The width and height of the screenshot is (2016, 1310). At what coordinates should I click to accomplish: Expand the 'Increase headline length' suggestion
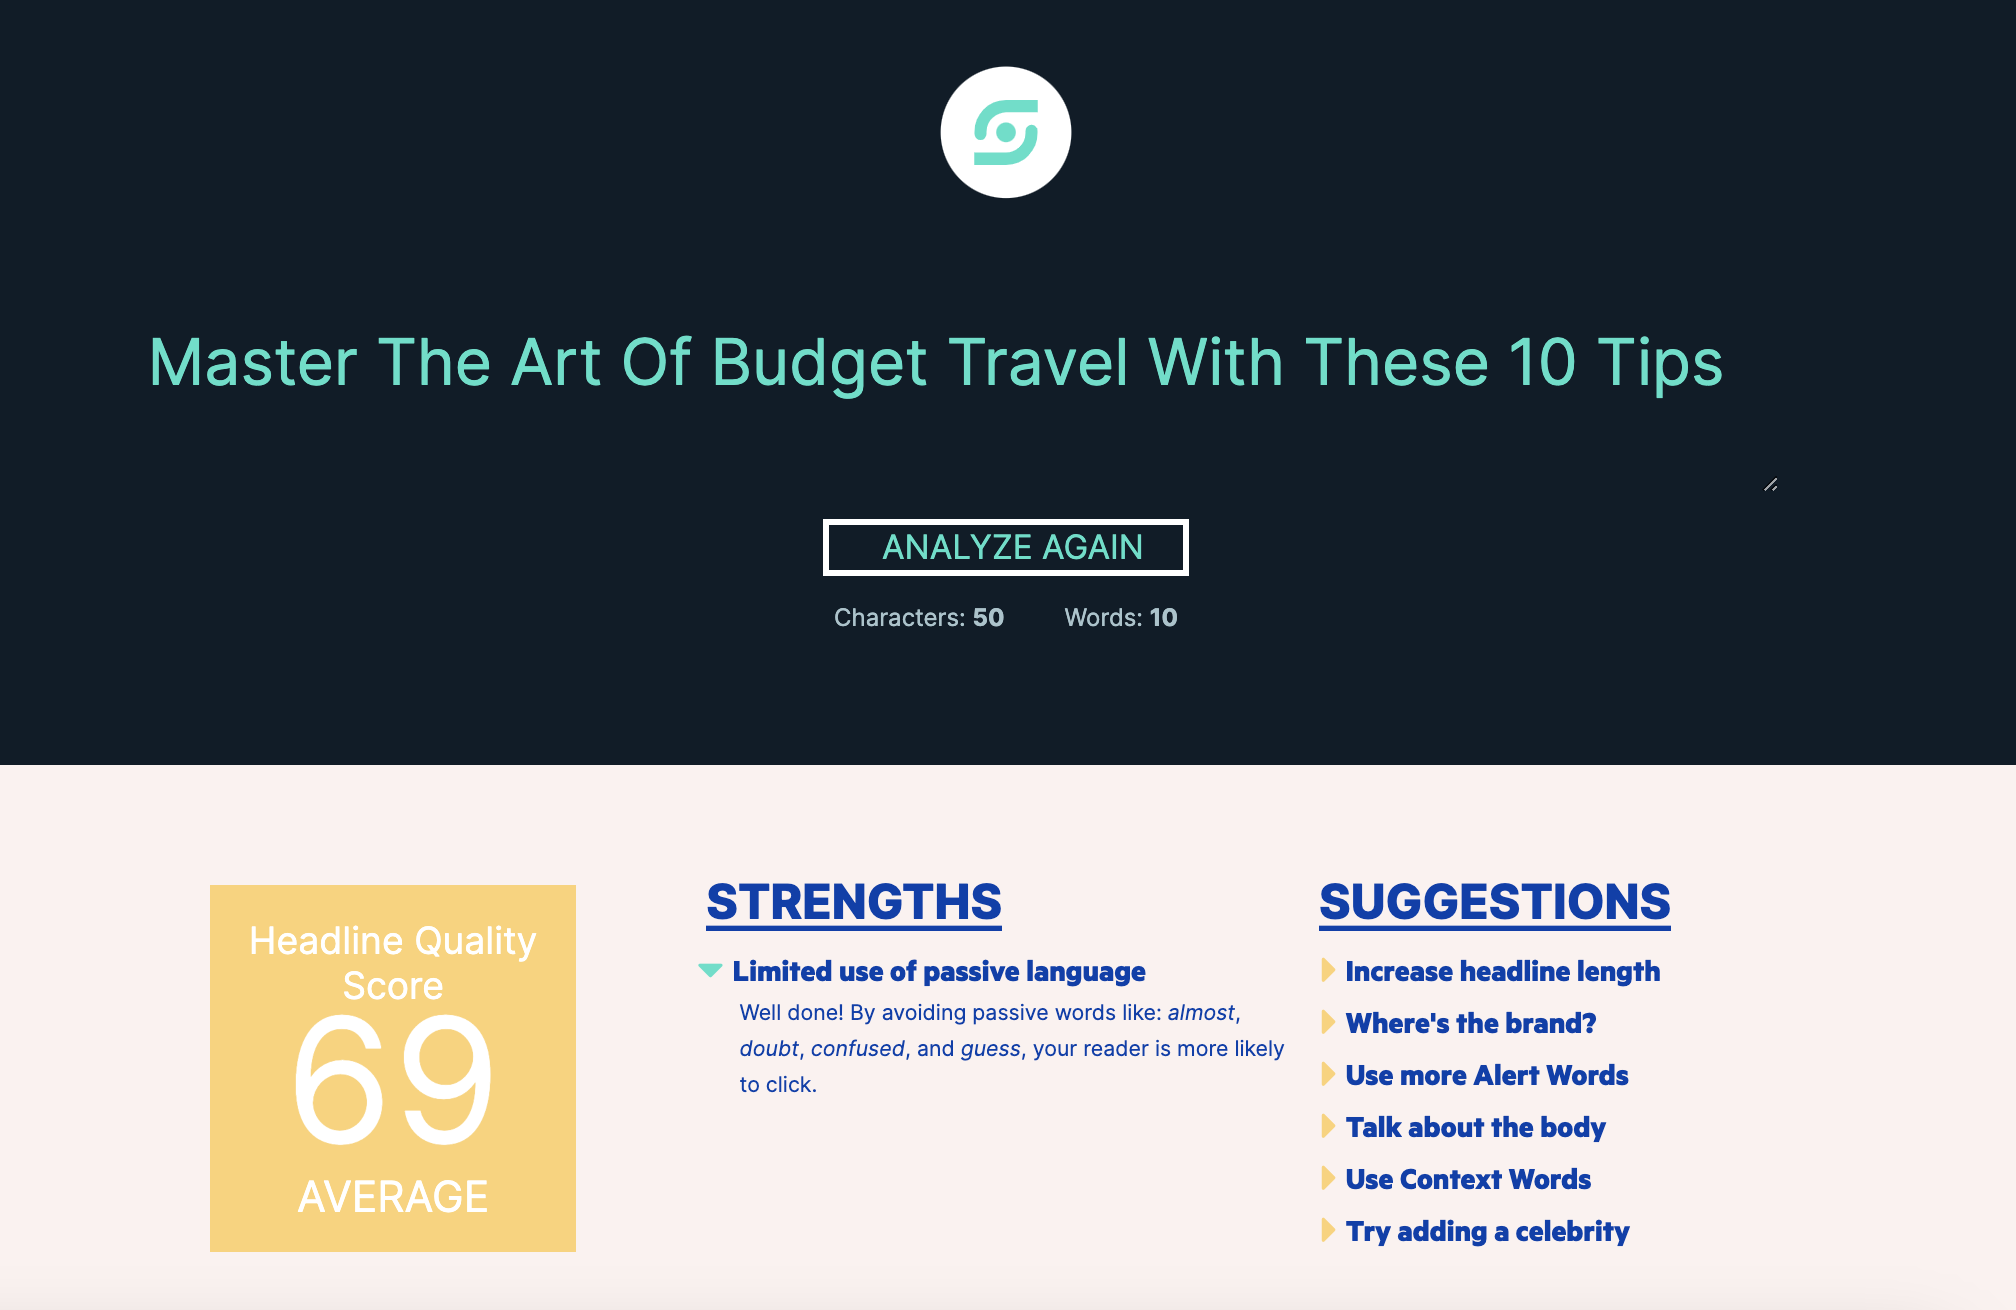[1500, 971]
